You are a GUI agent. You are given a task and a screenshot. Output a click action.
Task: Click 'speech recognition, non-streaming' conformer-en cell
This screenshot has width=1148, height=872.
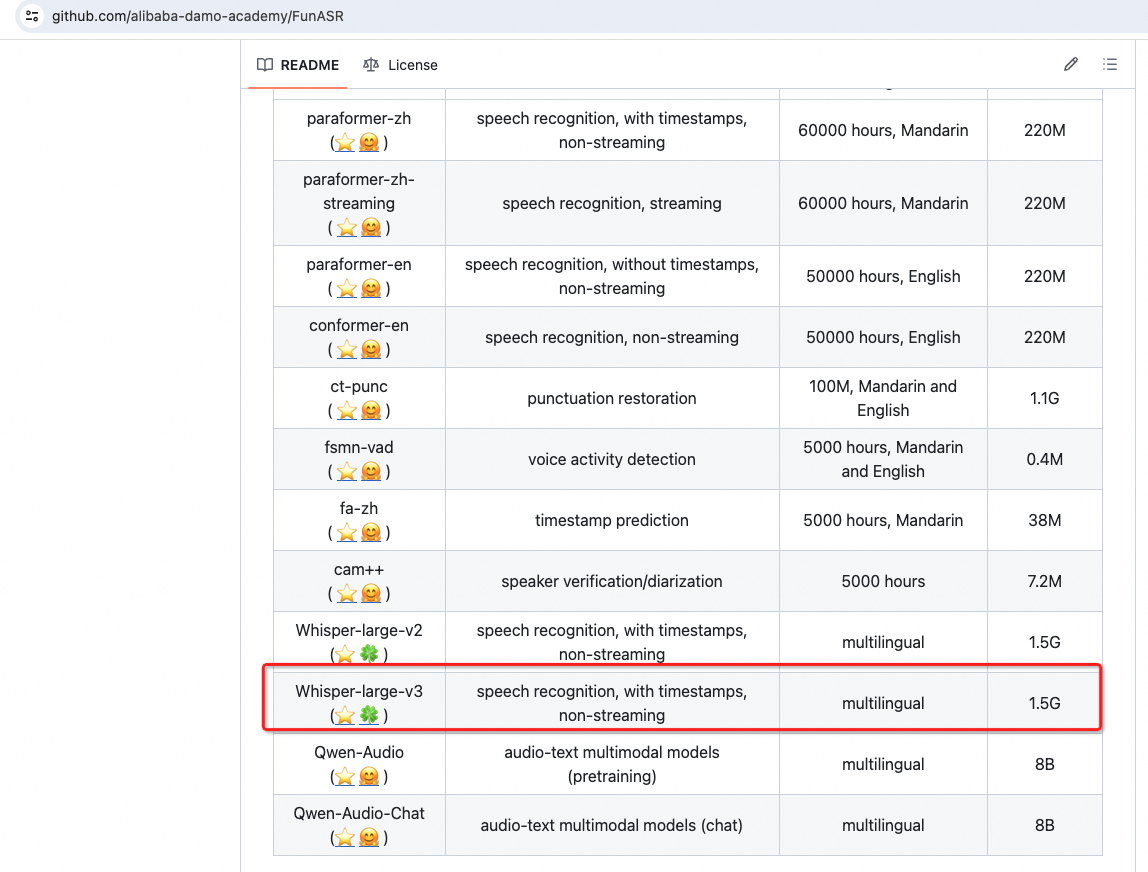pyautogui.click(x=612, y=338)
